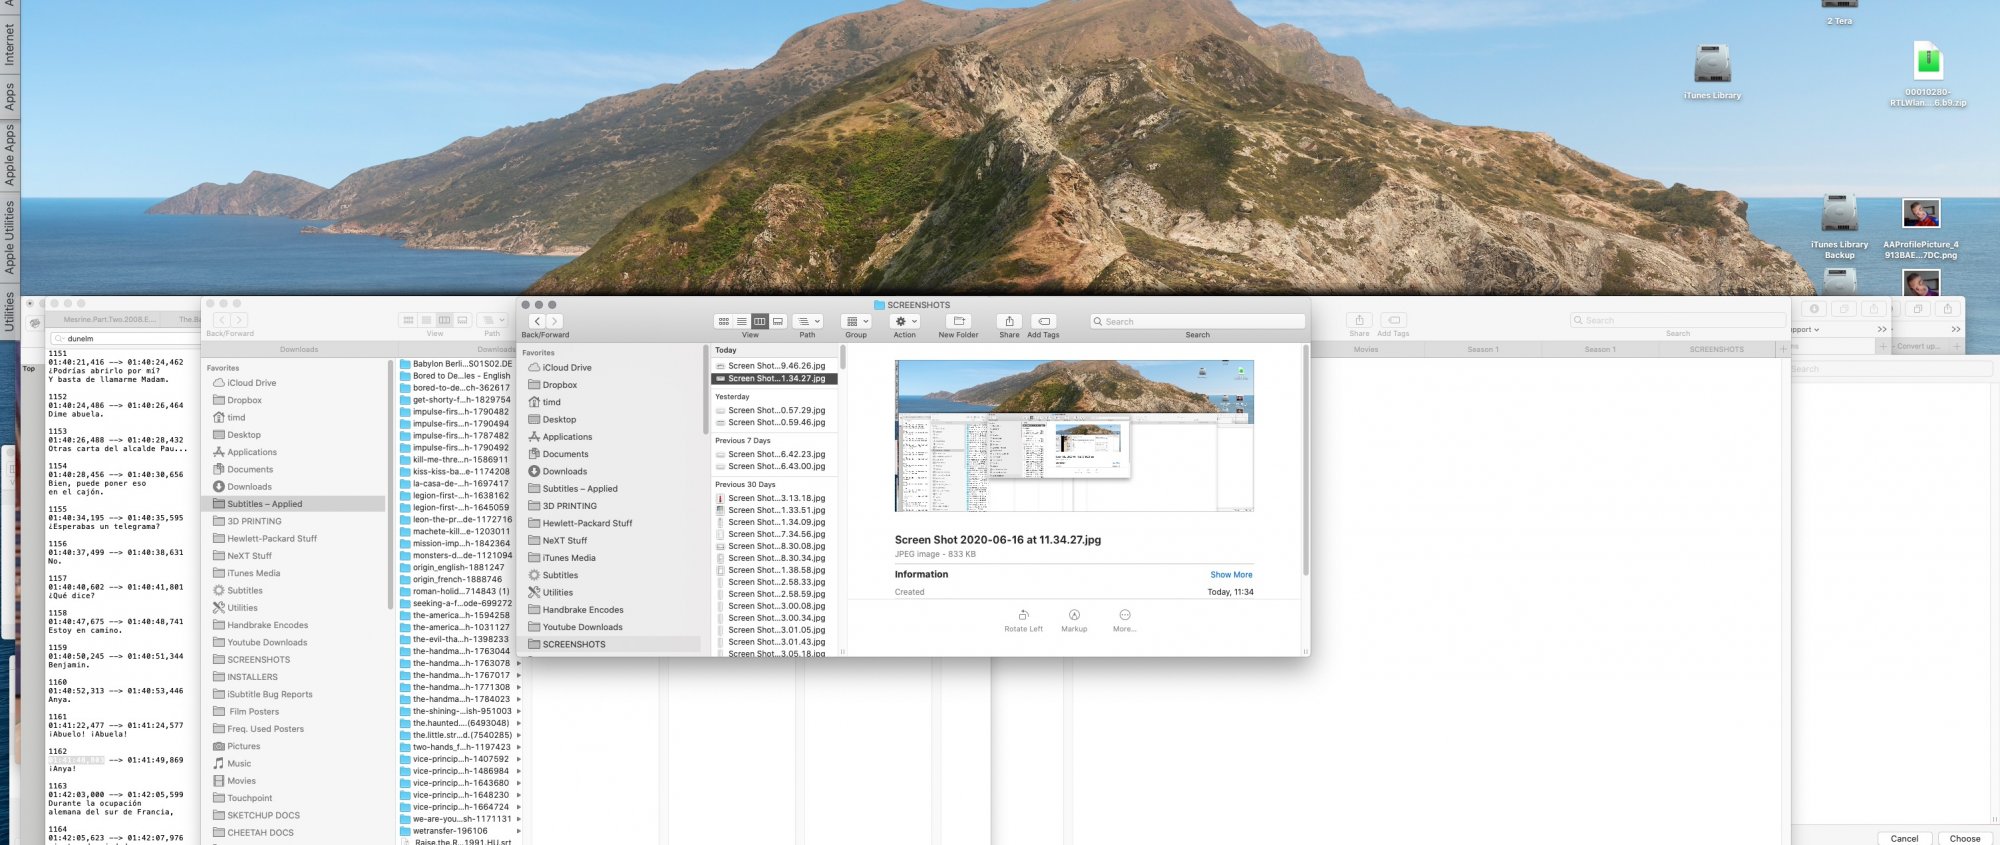Rotate the previewed screenshot left

[x=1023, y=615]
